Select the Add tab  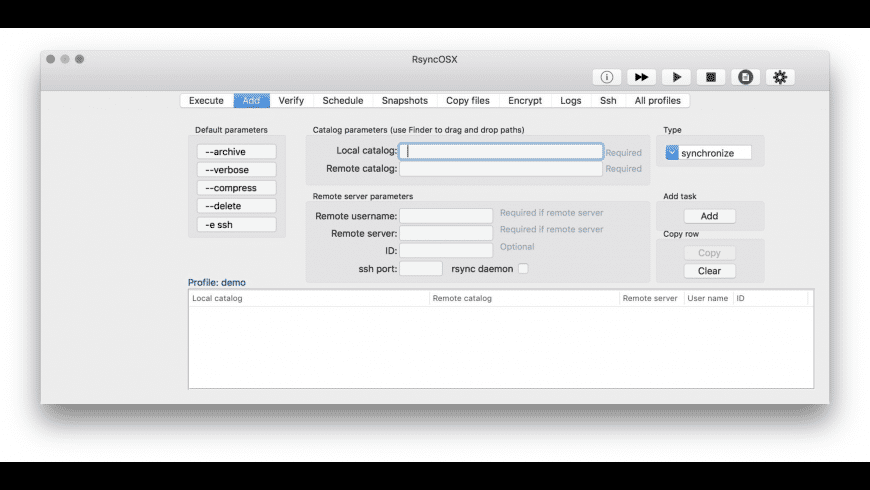(251, 100)
